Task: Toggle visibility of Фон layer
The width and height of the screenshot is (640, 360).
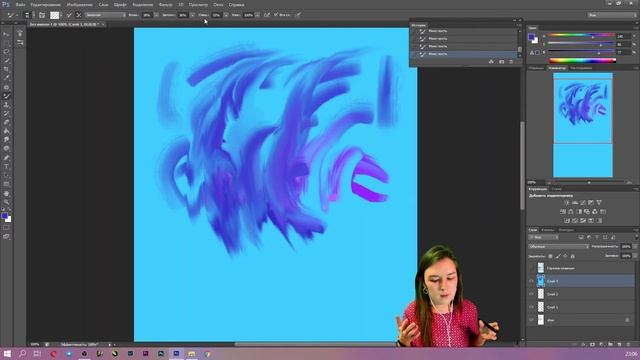Action: point(531,320)
